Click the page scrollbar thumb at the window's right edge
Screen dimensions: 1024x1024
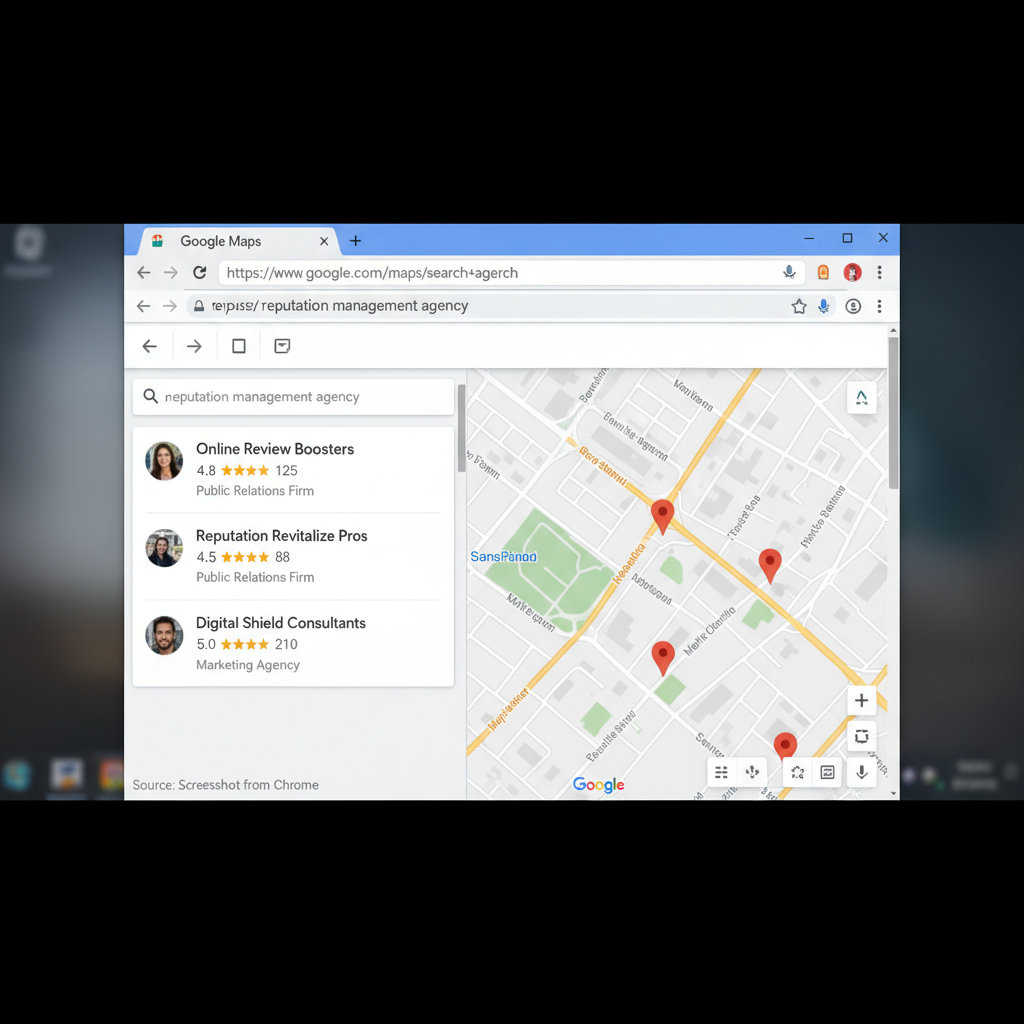[893, 413]
